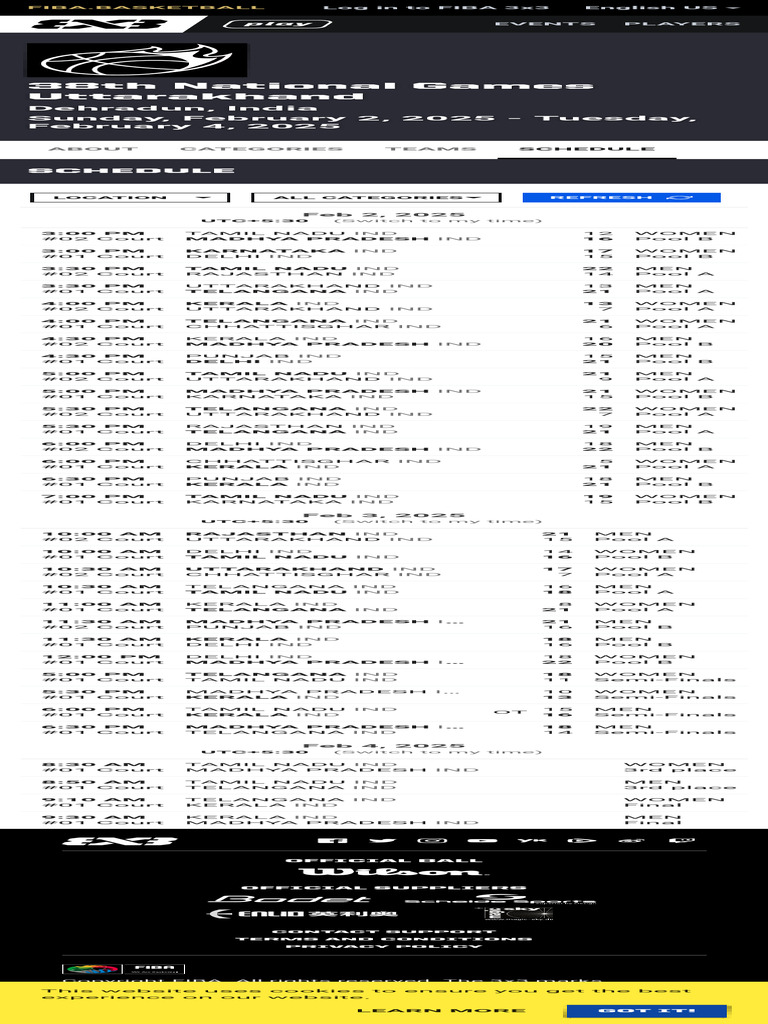This screenshot has height=1024, width=768.
Task: Open the 6:00 PM Chhattisgarh vs Kerala game
Action: tap(384, 464)
